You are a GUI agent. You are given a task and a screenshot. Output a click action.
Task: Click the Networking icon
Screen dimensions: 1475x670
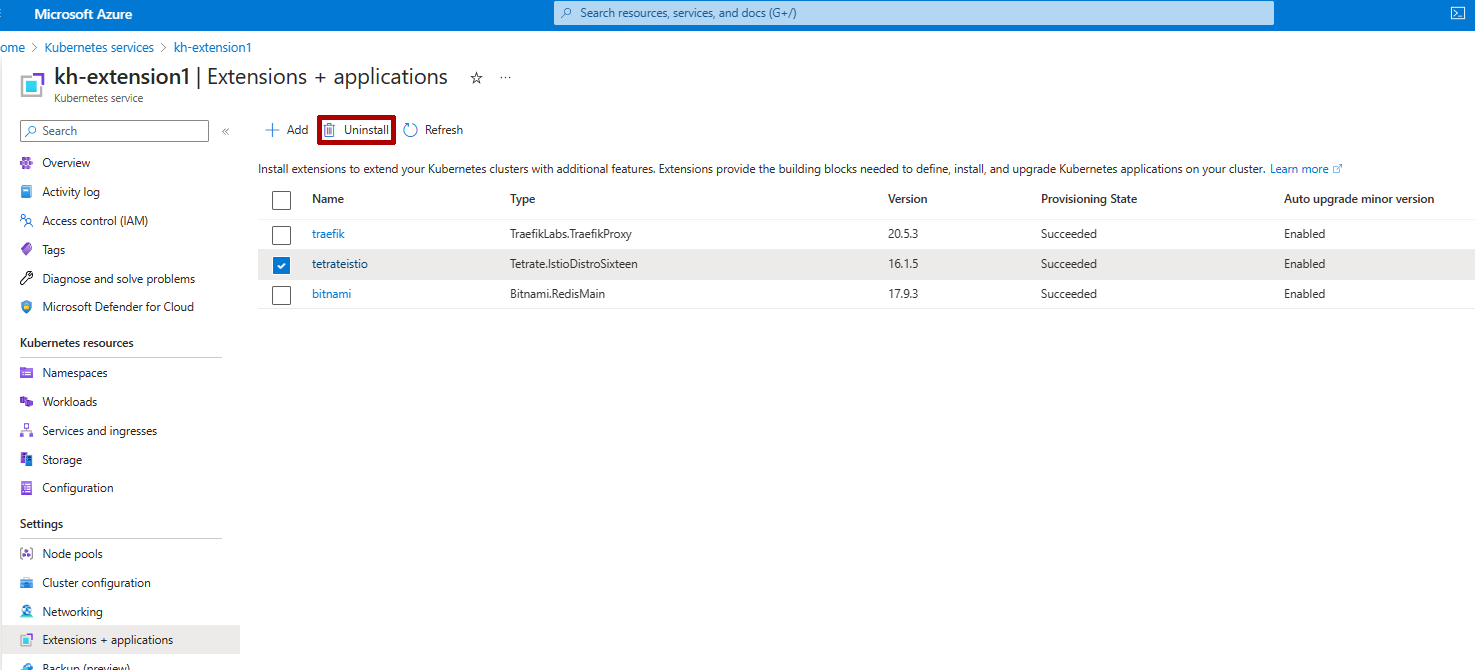tap(27, 612)
